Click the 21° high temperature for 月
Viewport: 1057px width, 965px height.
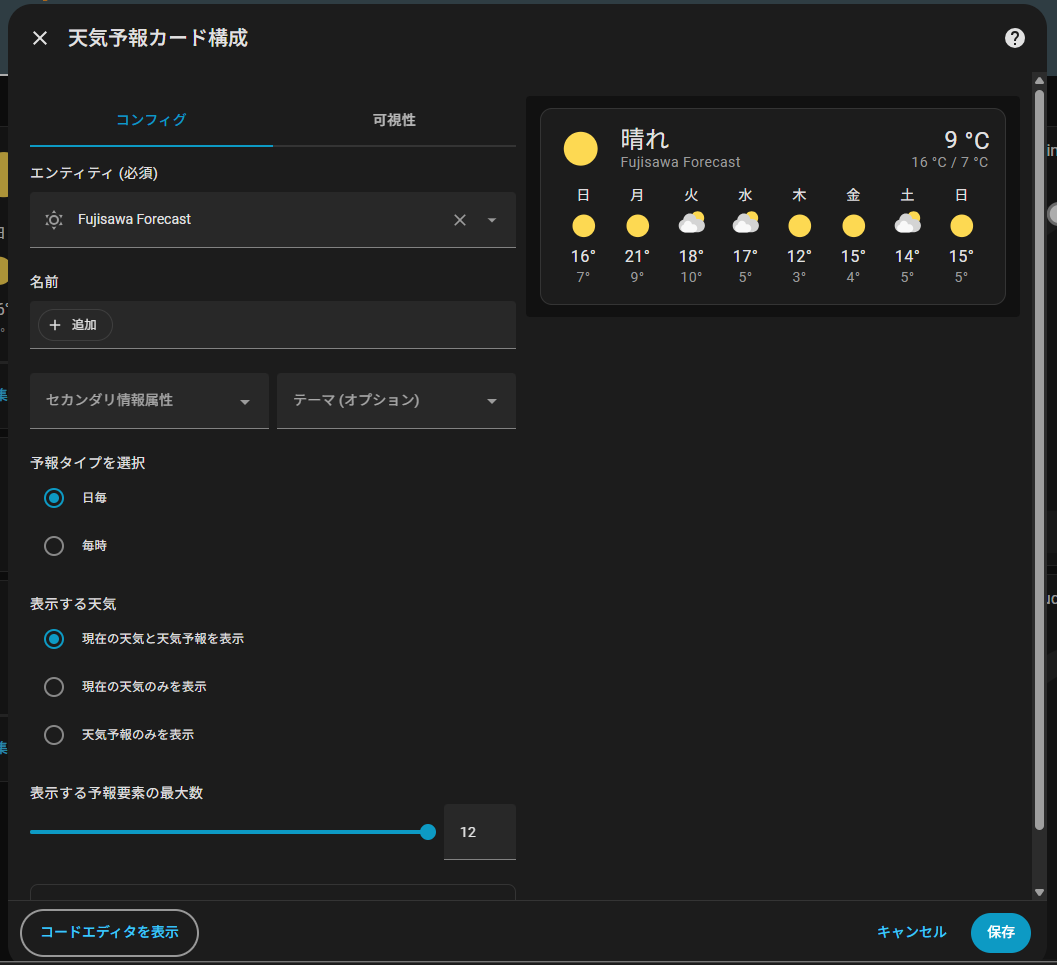tap(637, 257)
